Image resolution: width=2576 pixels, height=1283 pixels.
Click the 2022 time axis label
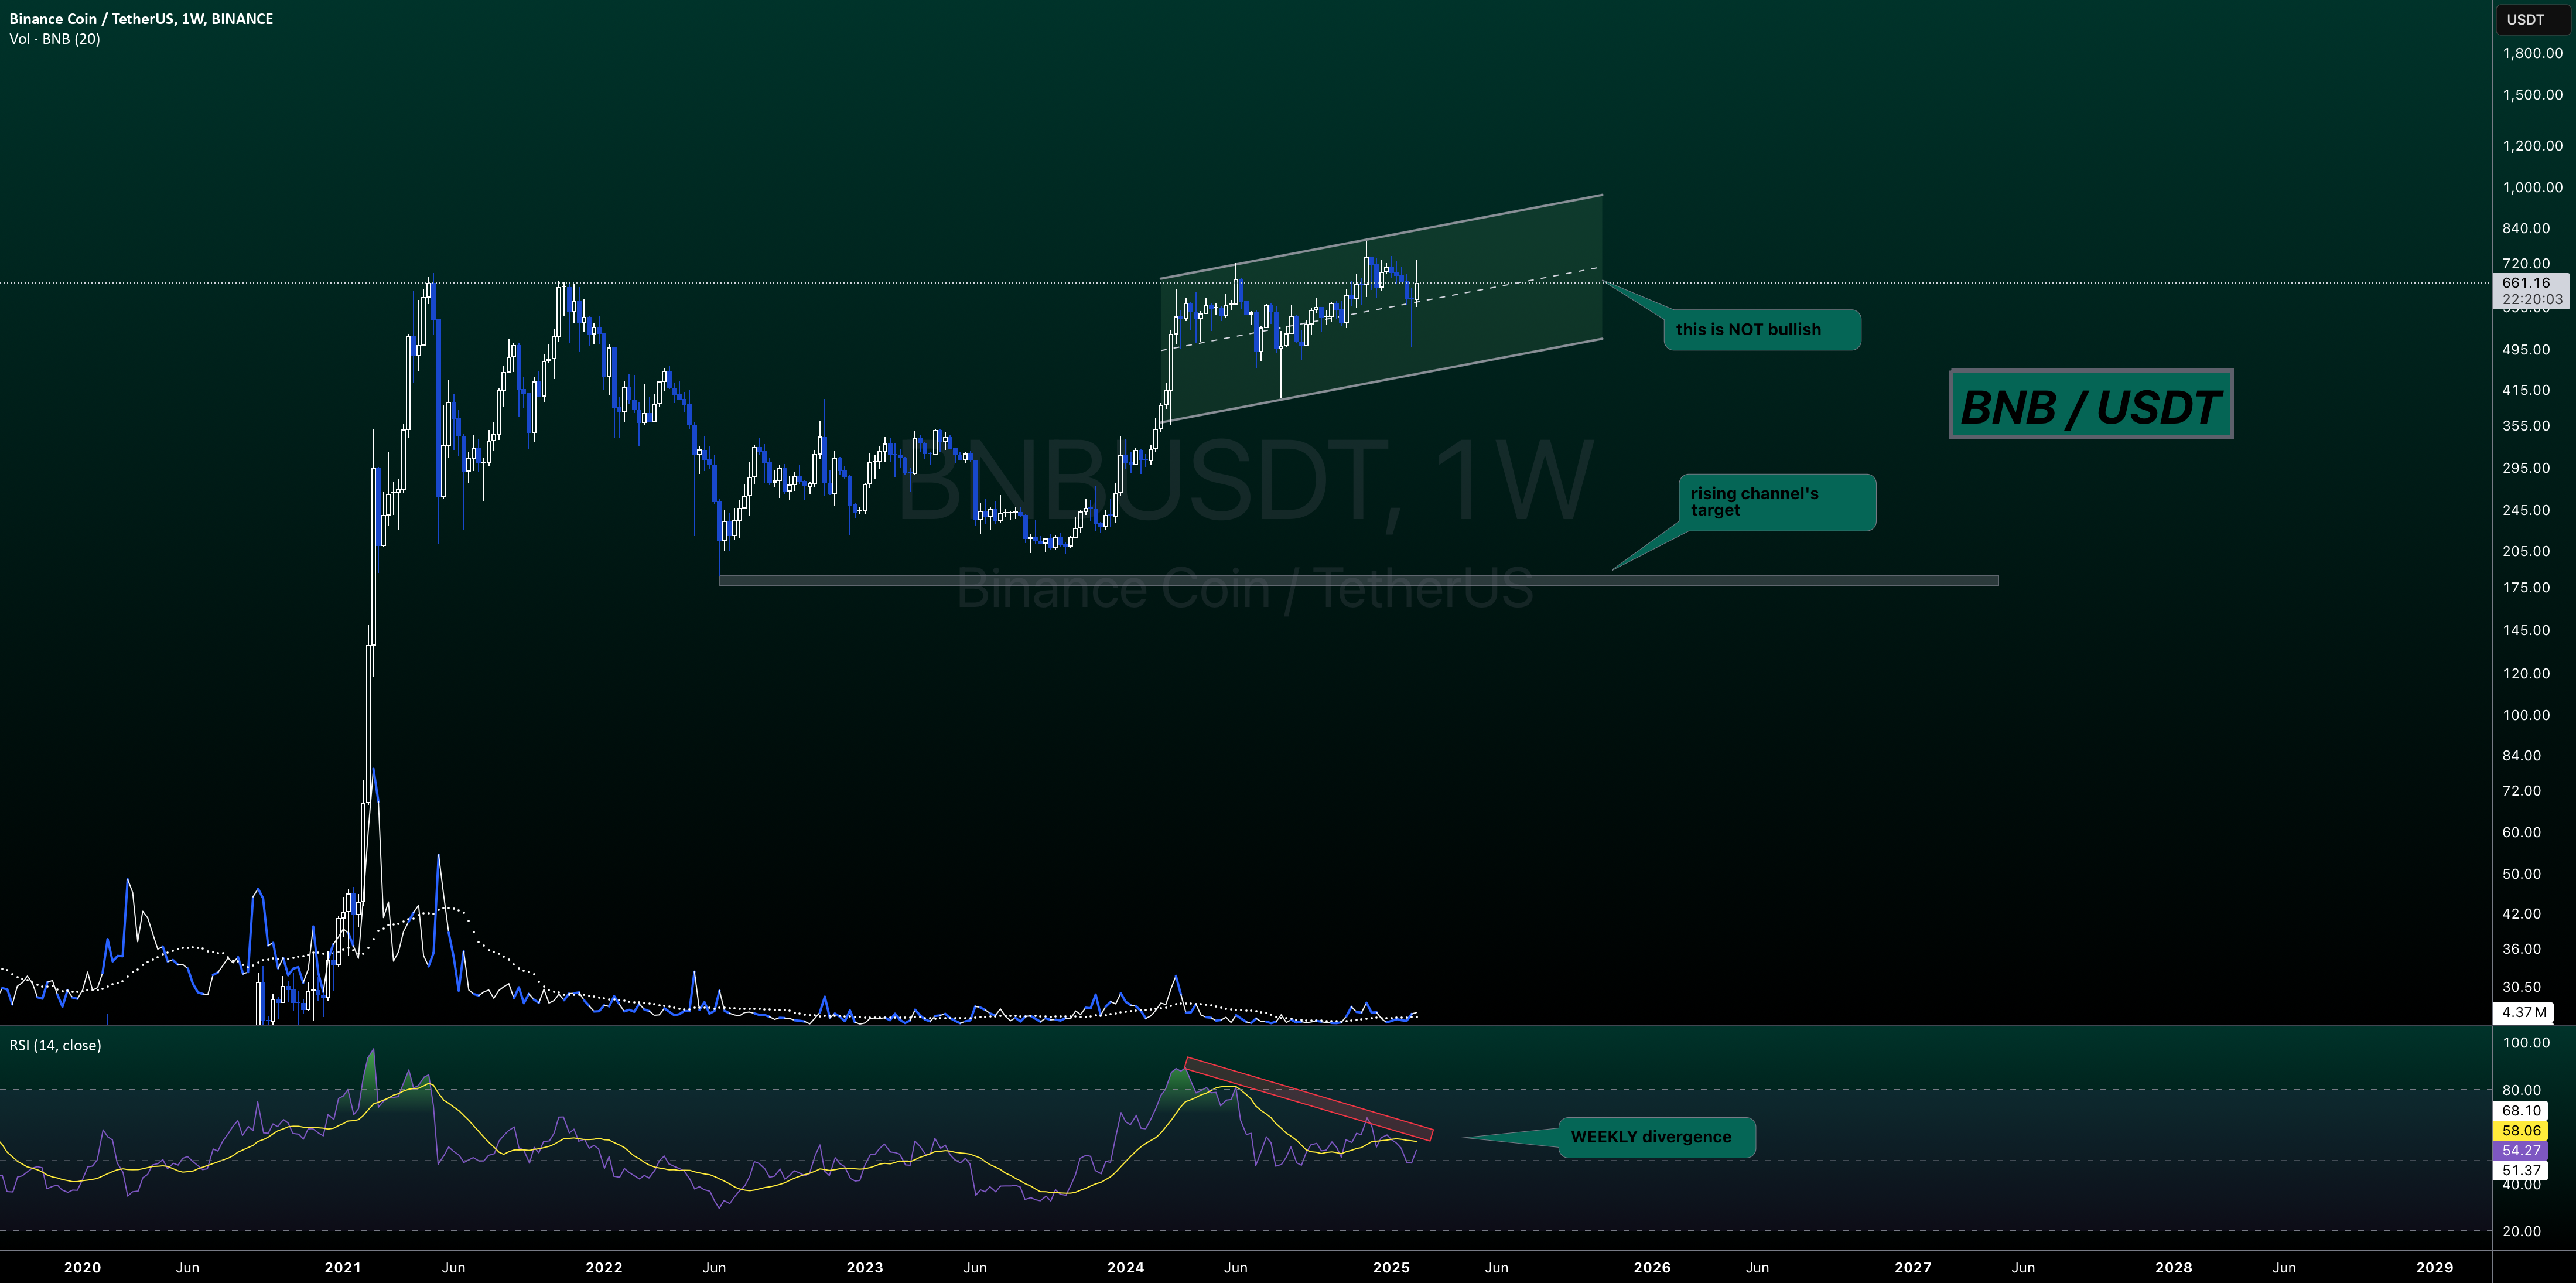coord(604,1267)
